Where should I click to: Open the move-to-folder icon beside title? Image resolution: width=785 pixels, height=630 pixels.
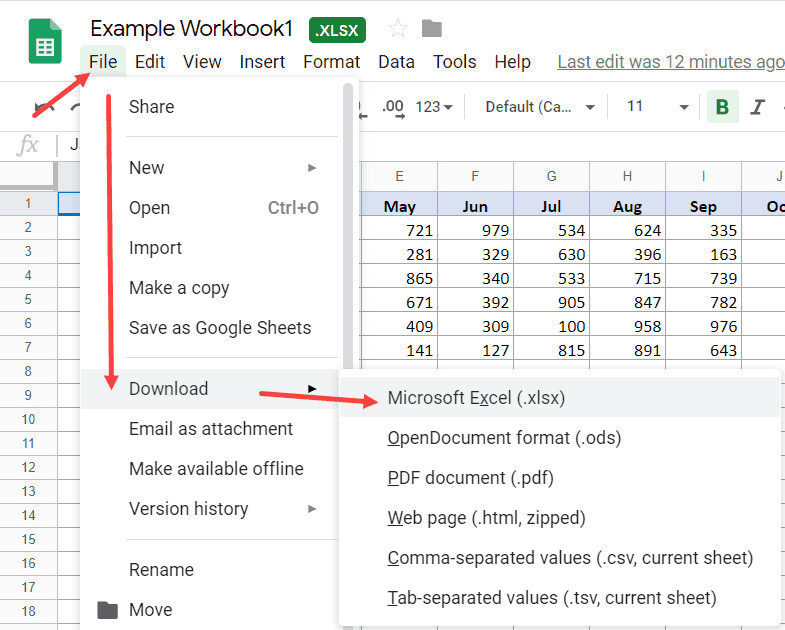tap(432, 28)
